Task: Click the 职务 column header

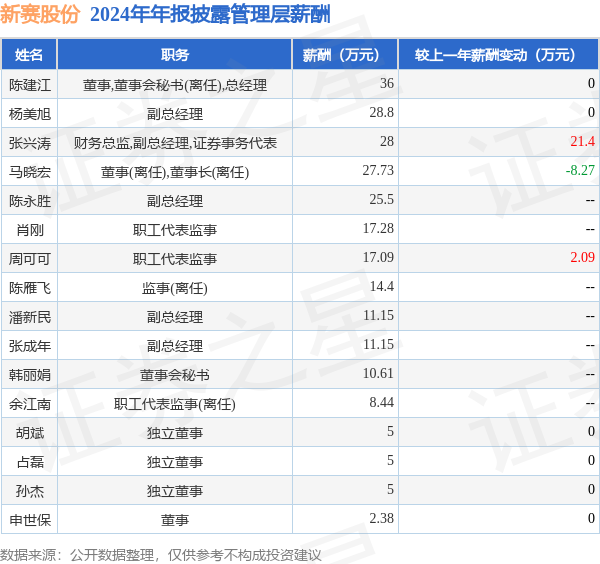Action: pyautogui.click(x=175, y=55)
